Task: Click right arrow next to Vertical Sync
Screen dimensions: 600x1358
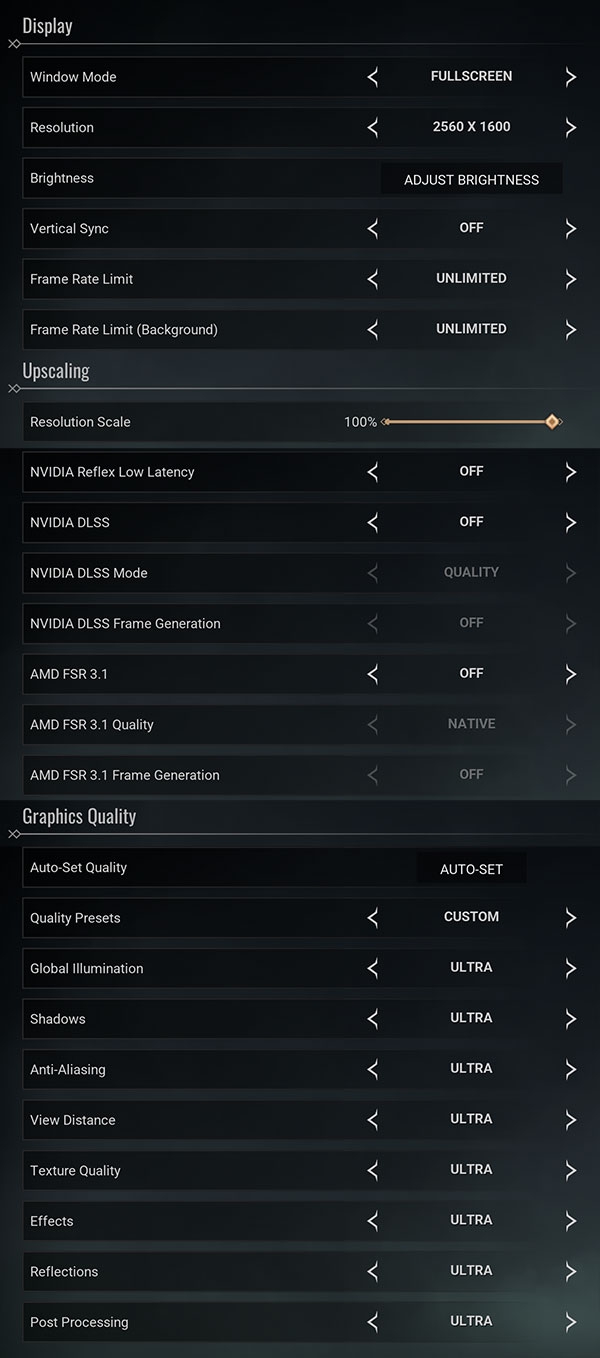Action: point(571,228)
